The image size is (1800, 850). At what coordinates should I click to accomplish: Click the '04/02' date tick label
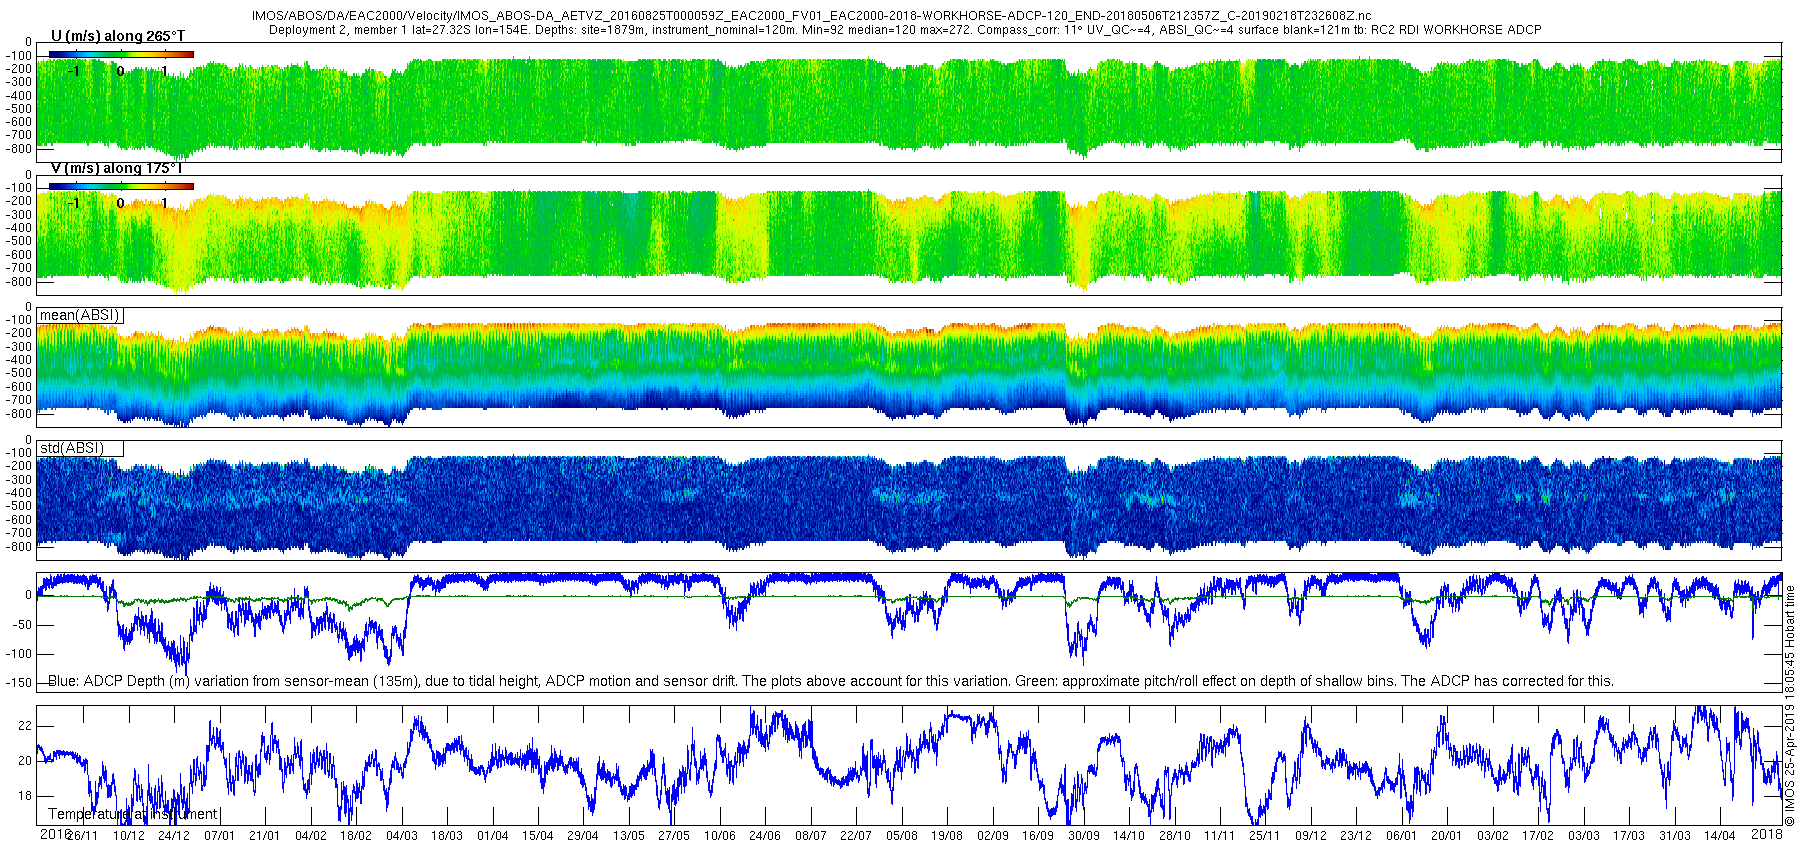[x=310, y=836]
